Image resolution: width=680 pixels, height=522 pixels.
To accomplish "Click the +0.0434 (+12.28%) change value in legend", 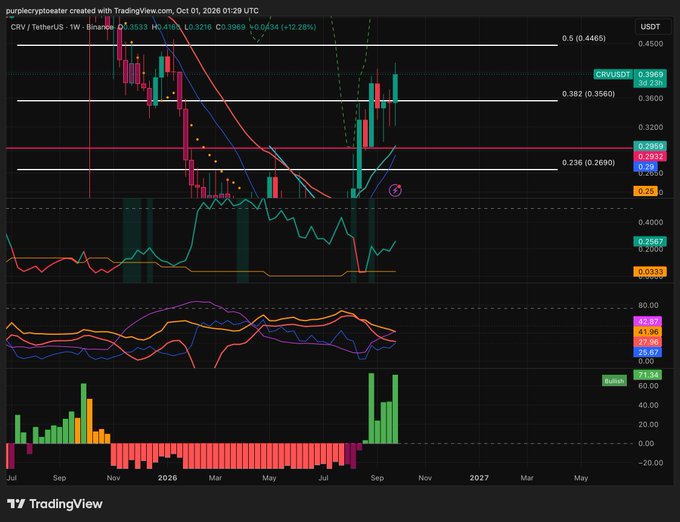I will (284, 27).
